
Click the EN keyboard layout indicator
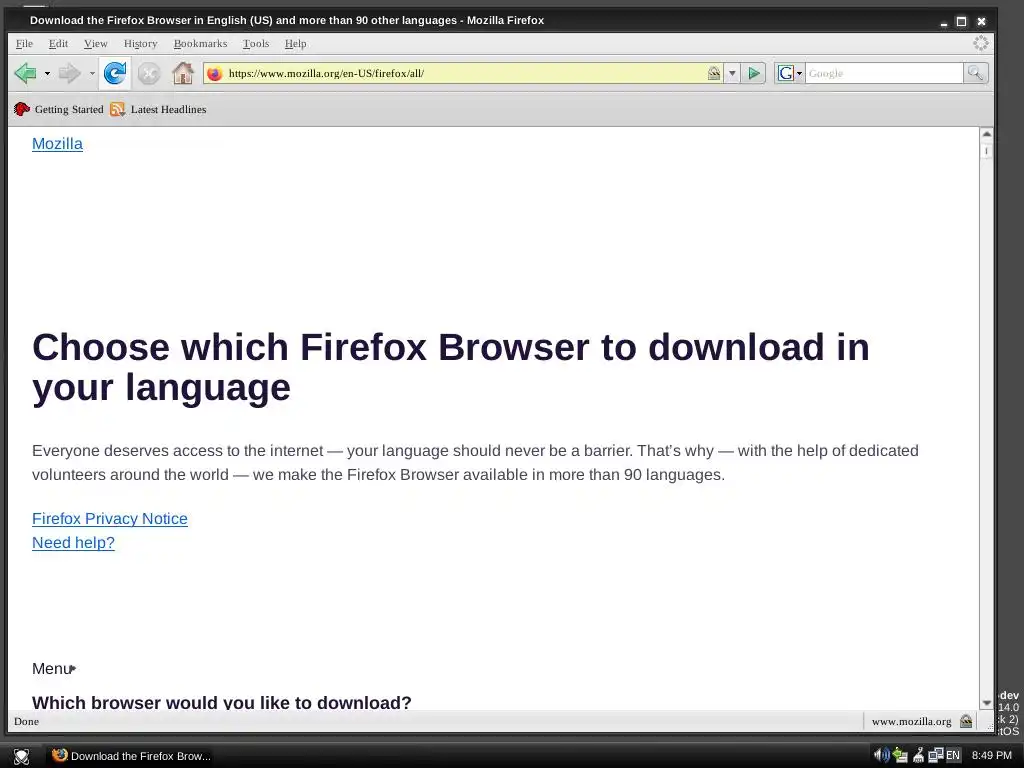click(x=953, y=756)
